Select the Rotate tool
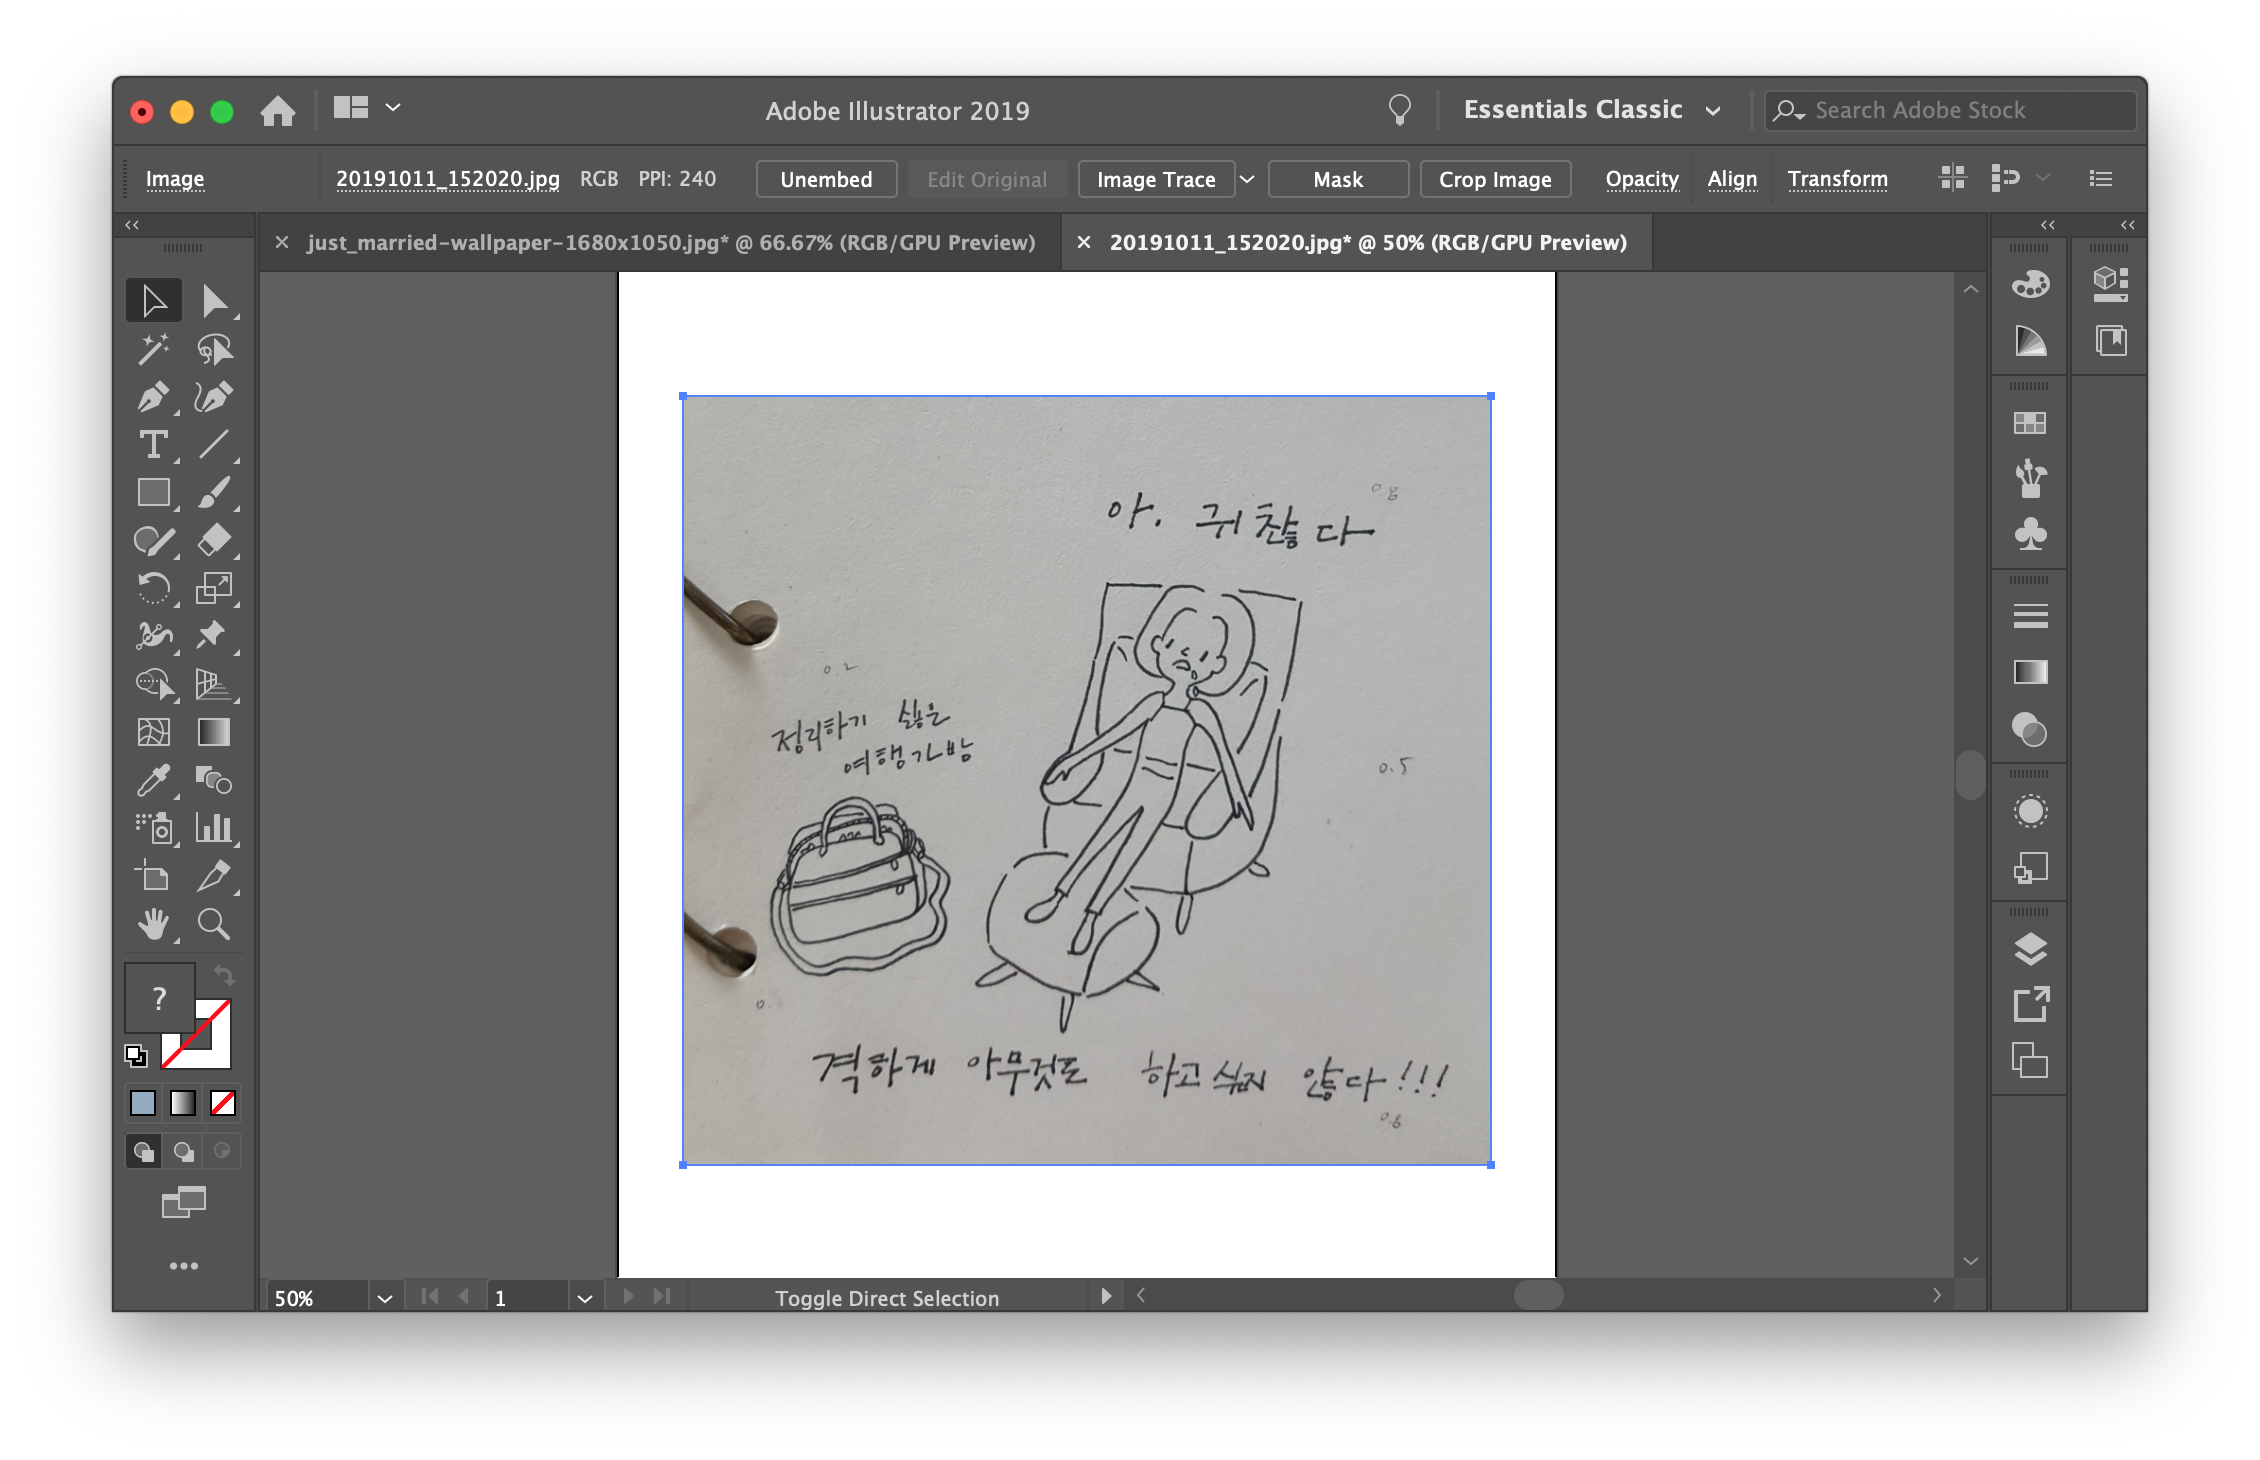 (x=152, y=589)
